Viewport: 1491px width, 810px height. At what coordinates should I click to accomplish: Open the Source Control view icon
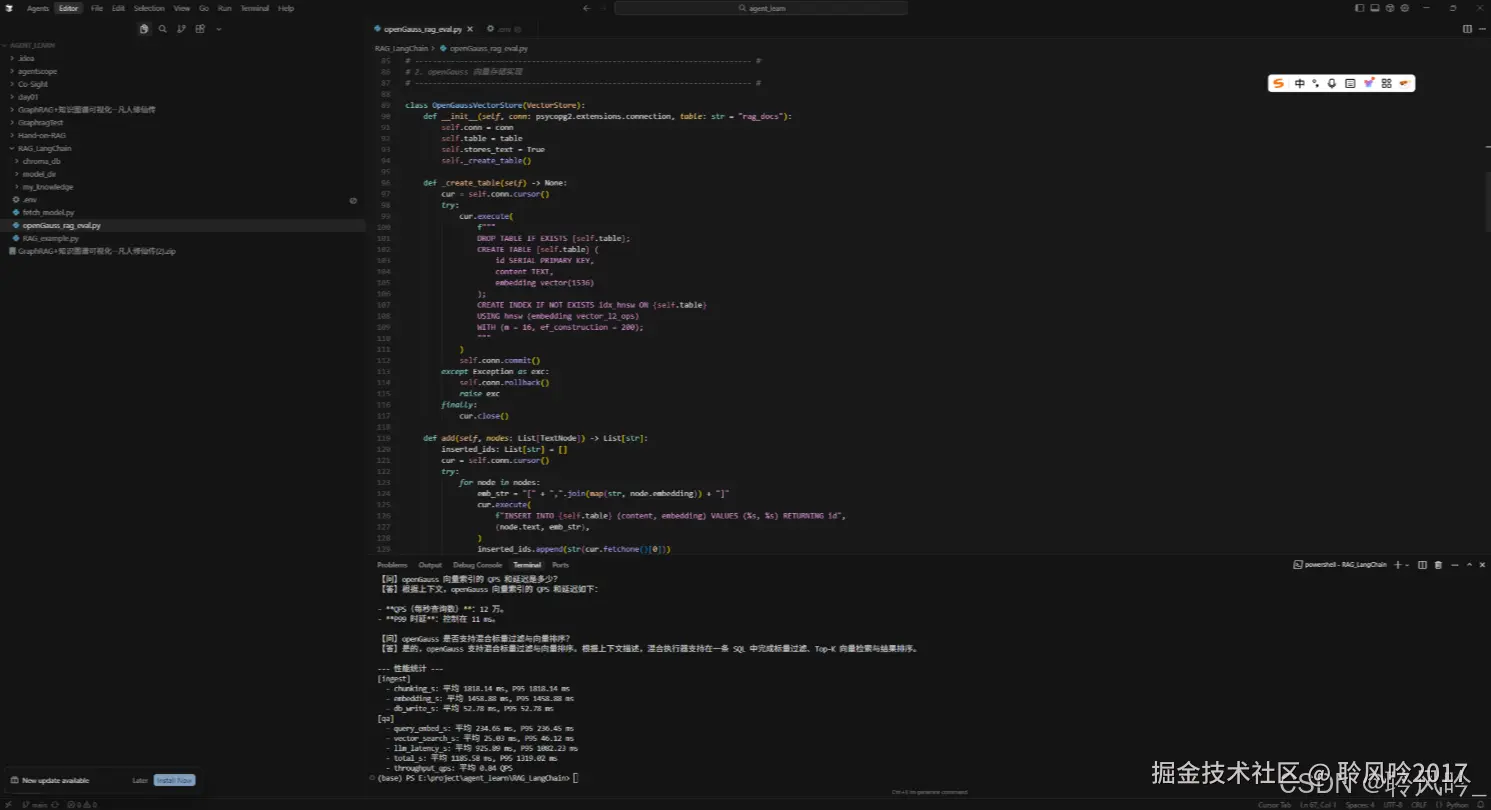(x=181, y=29)
